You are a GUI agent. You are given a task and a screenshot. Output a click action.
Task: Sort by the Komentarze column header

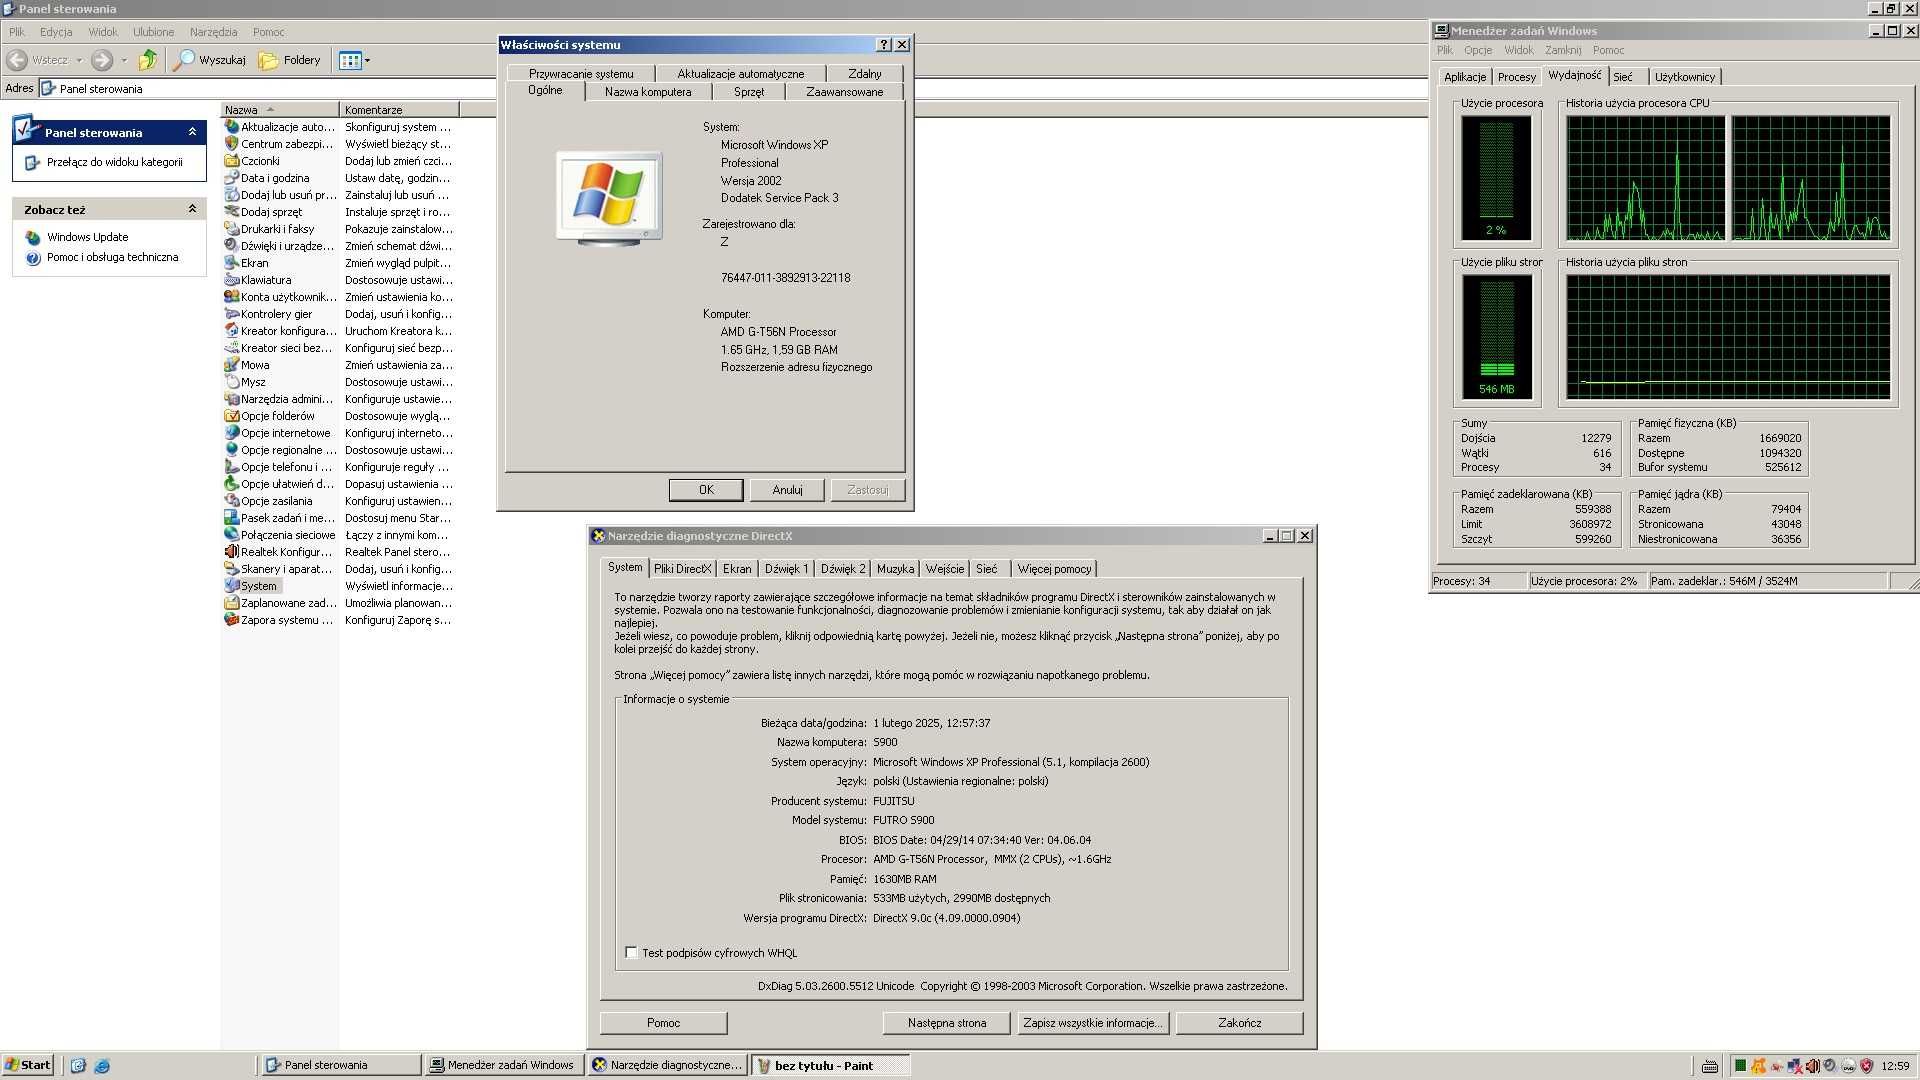[399, 110]
